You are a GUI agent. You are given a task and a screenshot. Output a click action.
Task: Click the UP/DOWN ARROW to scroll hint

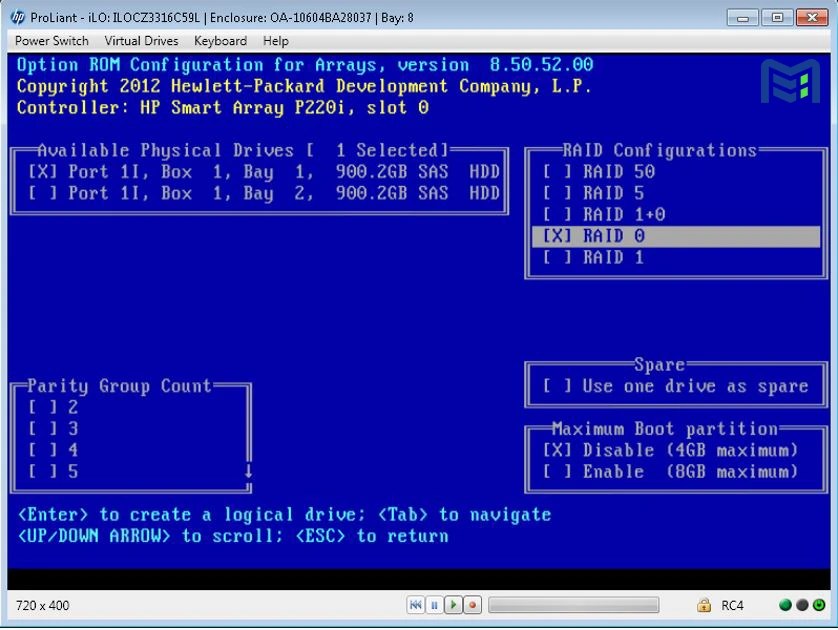pos(232,536)
